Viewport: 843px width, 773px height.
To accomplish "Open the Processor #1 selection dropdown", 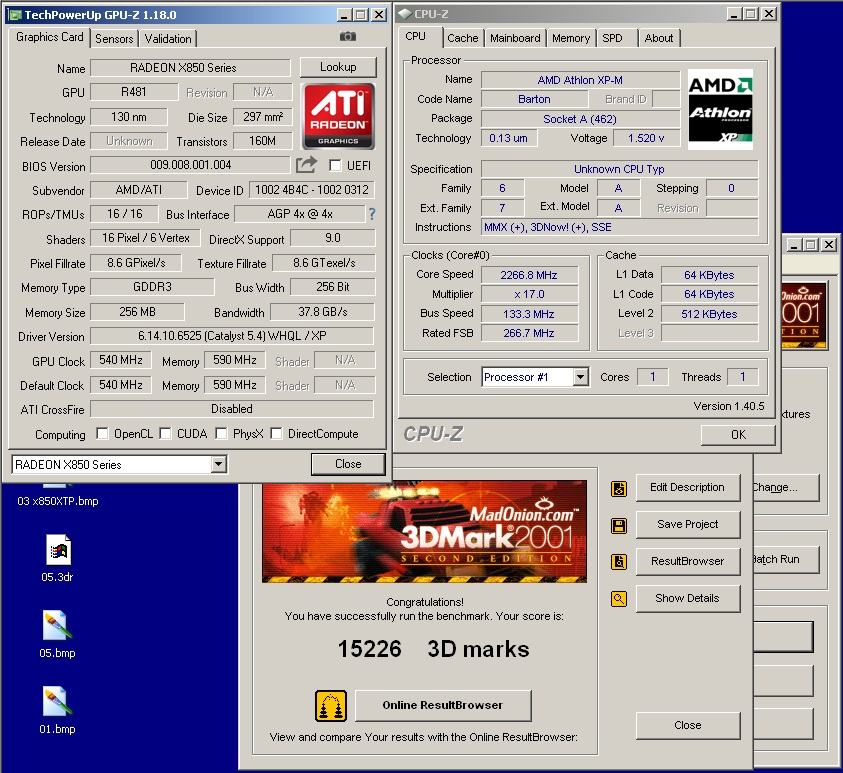I will 580,377.
